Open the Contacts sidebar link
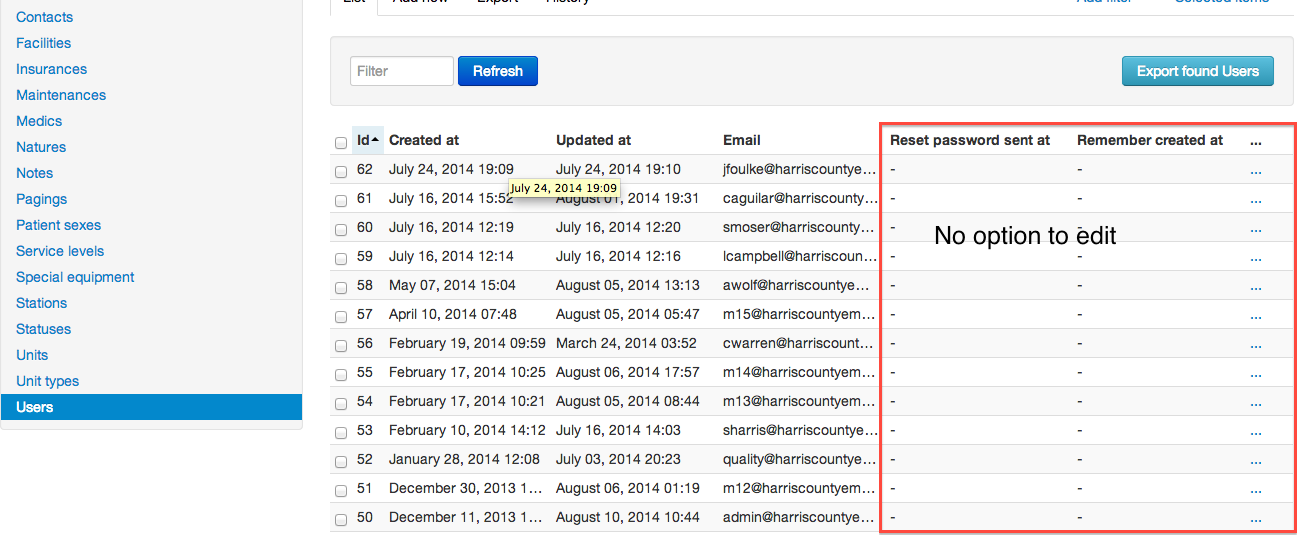 pyautogui.click(x=44, y=17)
